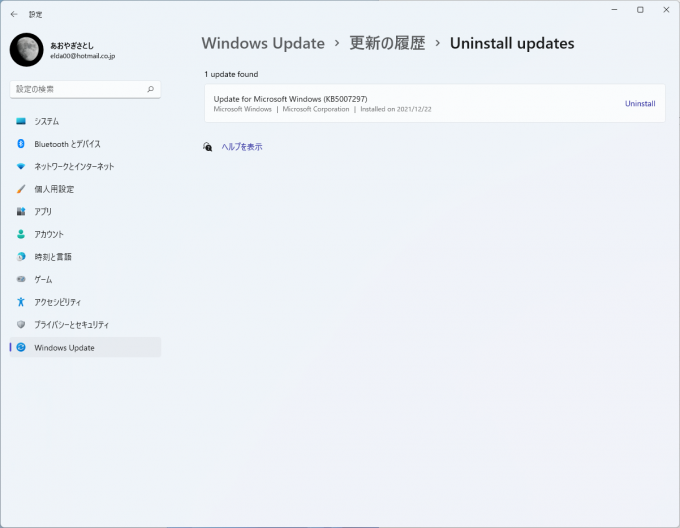The image size is (680, 528).
Task: Select Windows Update in the sidebar
Action: 85,347
